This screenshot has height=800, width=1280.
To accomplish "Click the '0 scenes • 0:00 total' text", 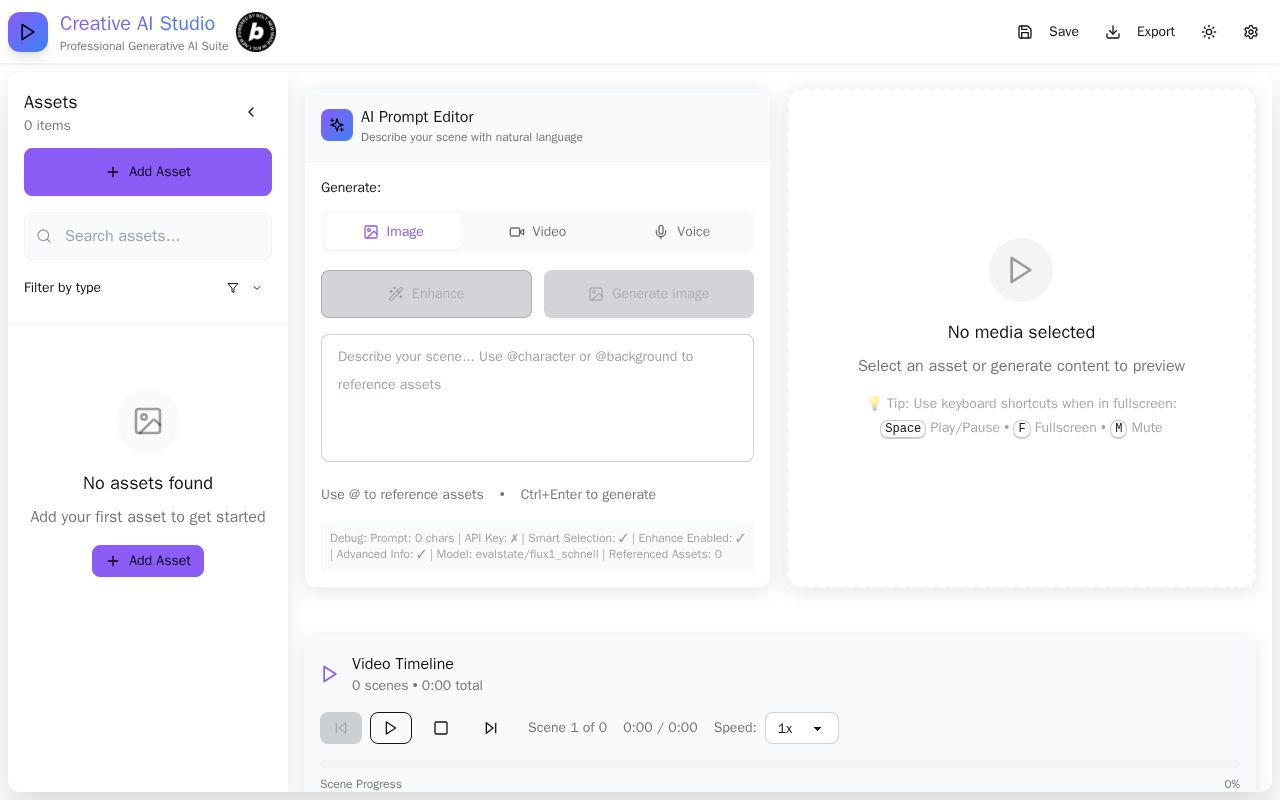I will pyautogui.click(x=417, y=686).
